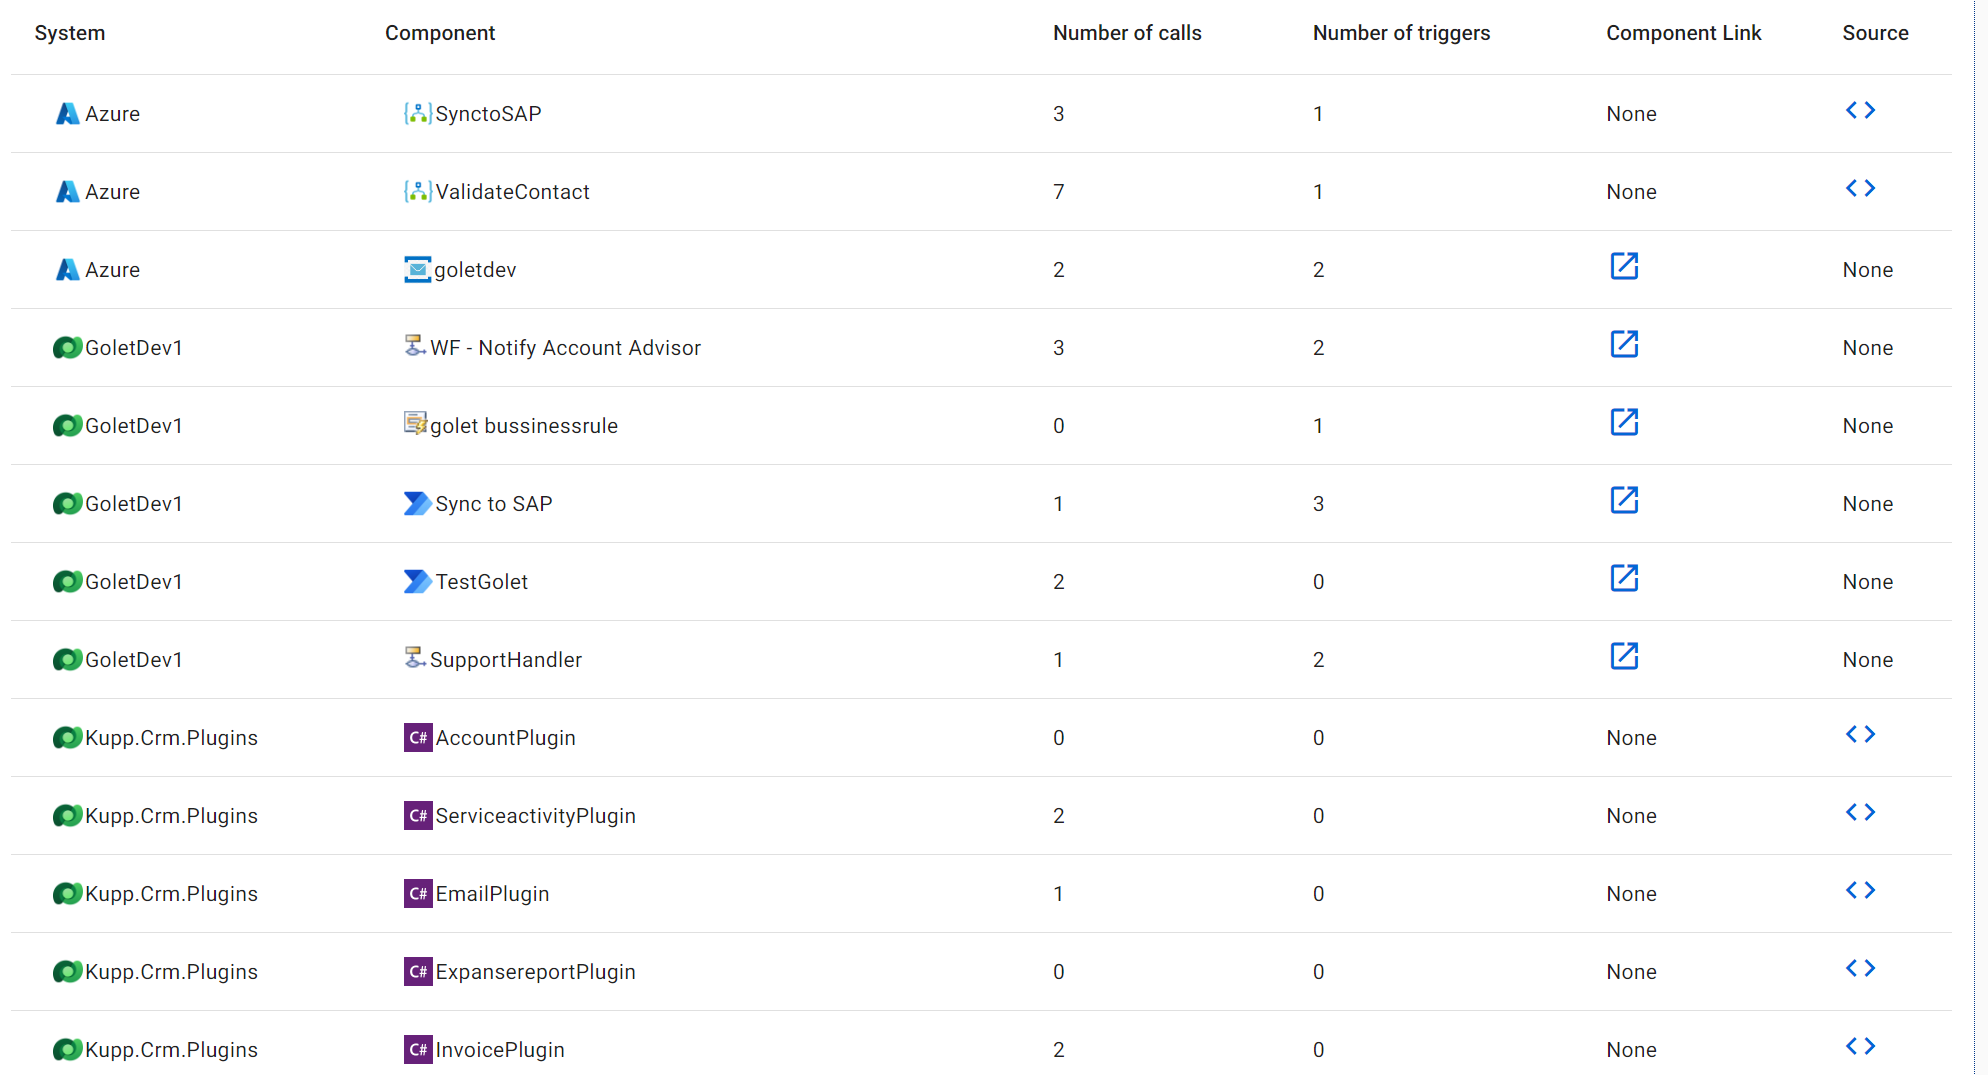Image resolution: width=1988 pixels, height=1075 pixels.
Task: Click the Number of triggers column header
Action: (x=1402, y=33)
